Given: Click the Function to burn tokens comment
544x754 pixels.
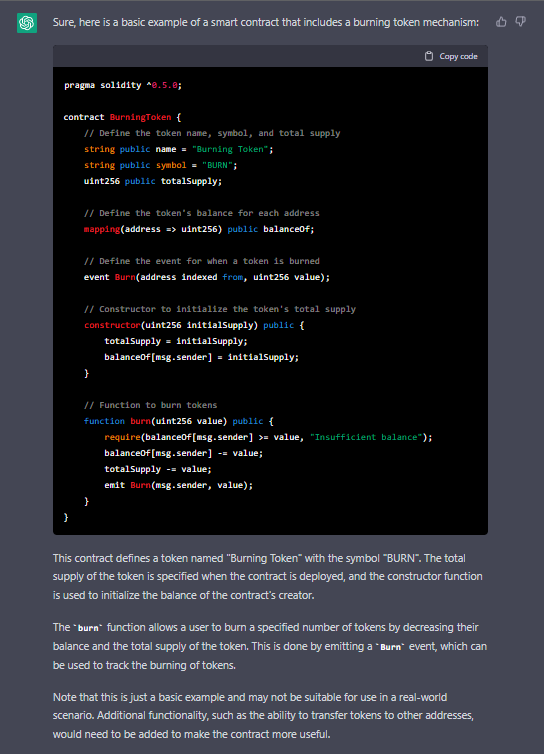Looking at the screenshot, I should 151,405.
